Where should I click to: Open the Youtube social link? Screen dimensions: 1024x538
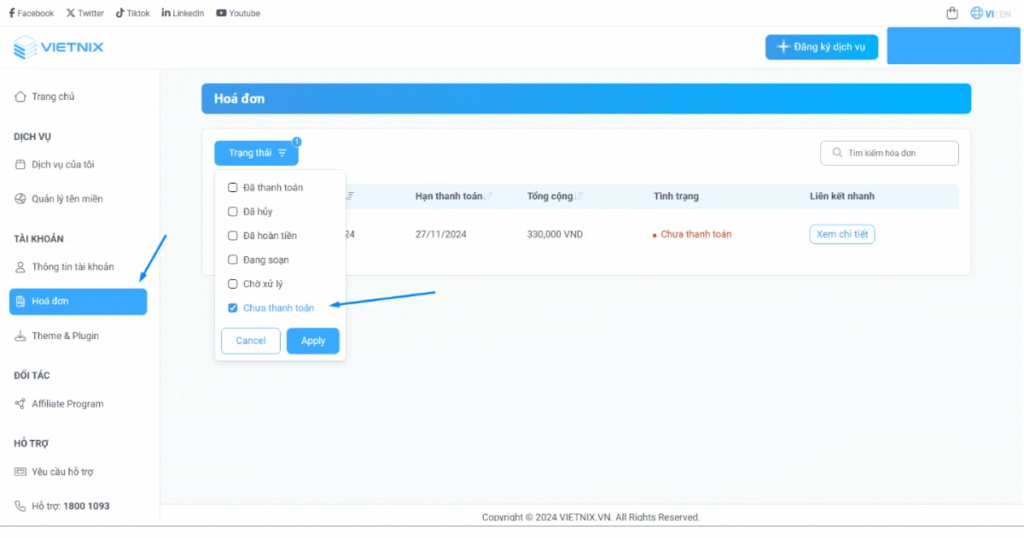tap(238, 13)
